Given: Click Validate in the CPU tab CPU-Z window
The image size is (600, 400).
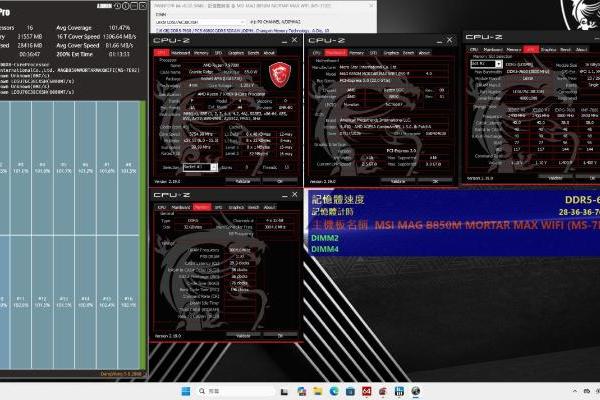Looking at the screenshot, I should pyautogui.click(x=243, y=181).
